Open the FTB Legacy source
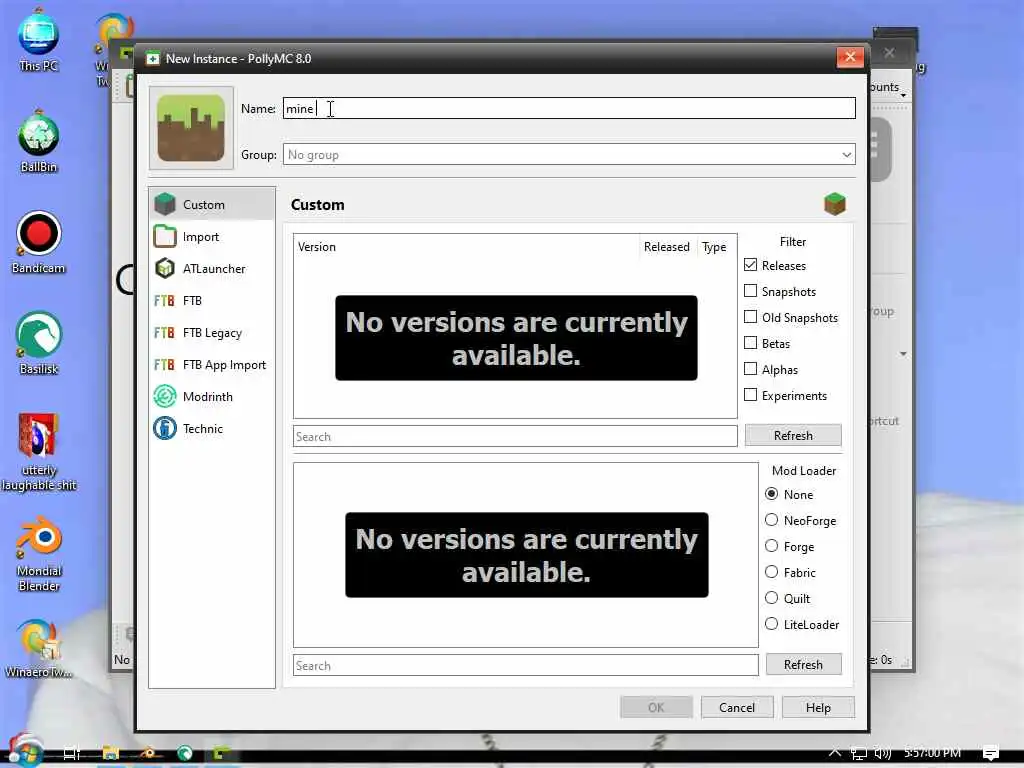Image resolution: width=1024 pixels, height=768 pixels. pos(212,332)
